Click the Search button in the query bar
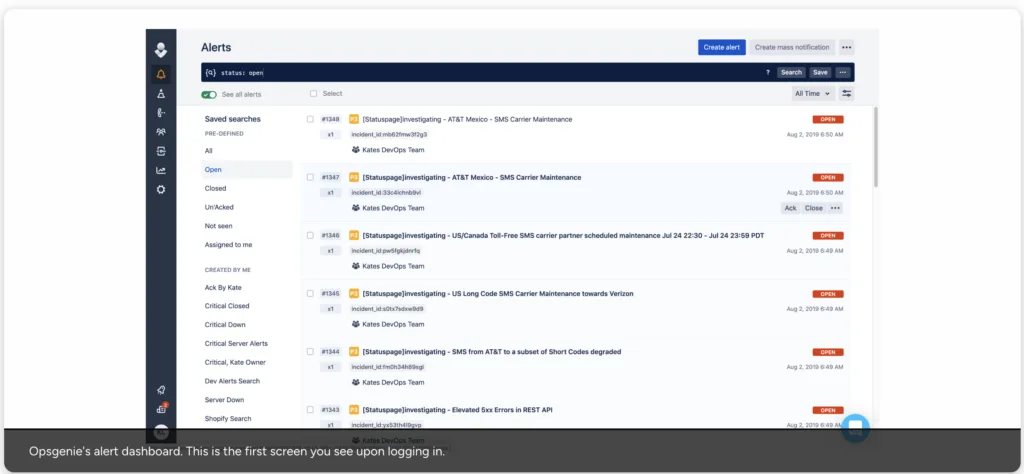The width and height of the screenshot is (1024, 474). (x=792, y=72)
